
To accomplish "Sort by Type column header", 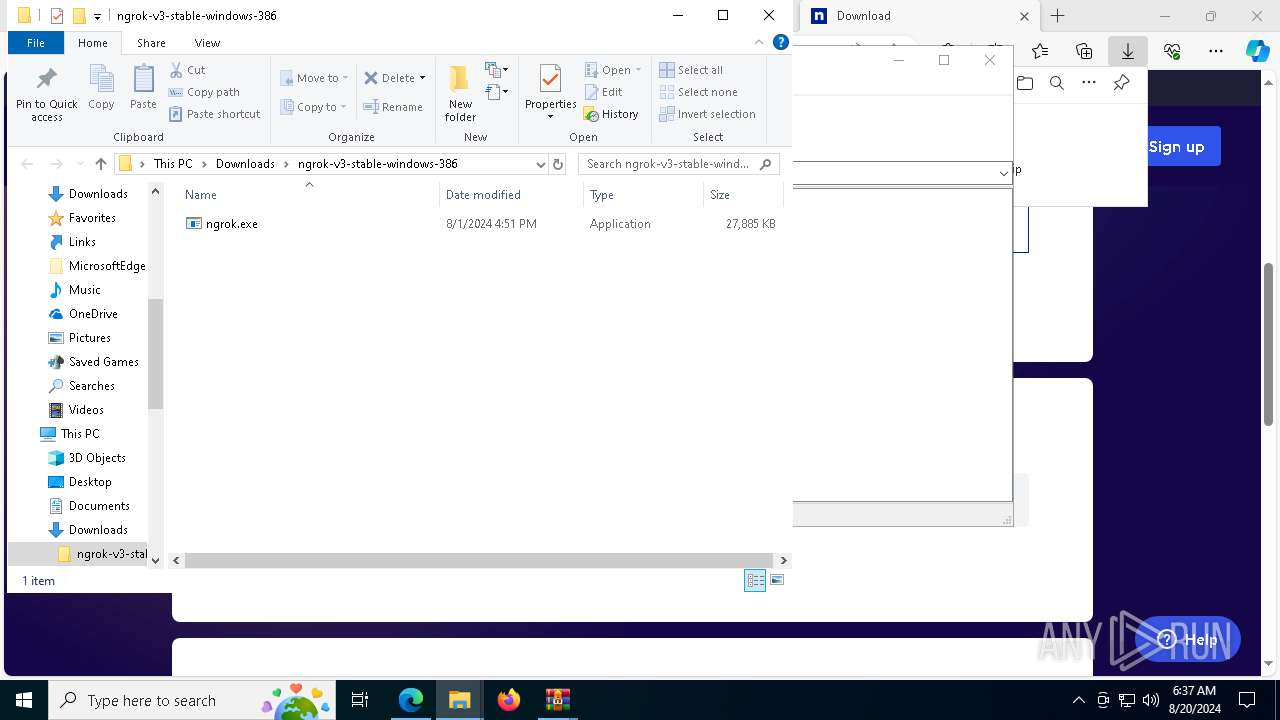I will pyautogui.click(x=643, y=195).
